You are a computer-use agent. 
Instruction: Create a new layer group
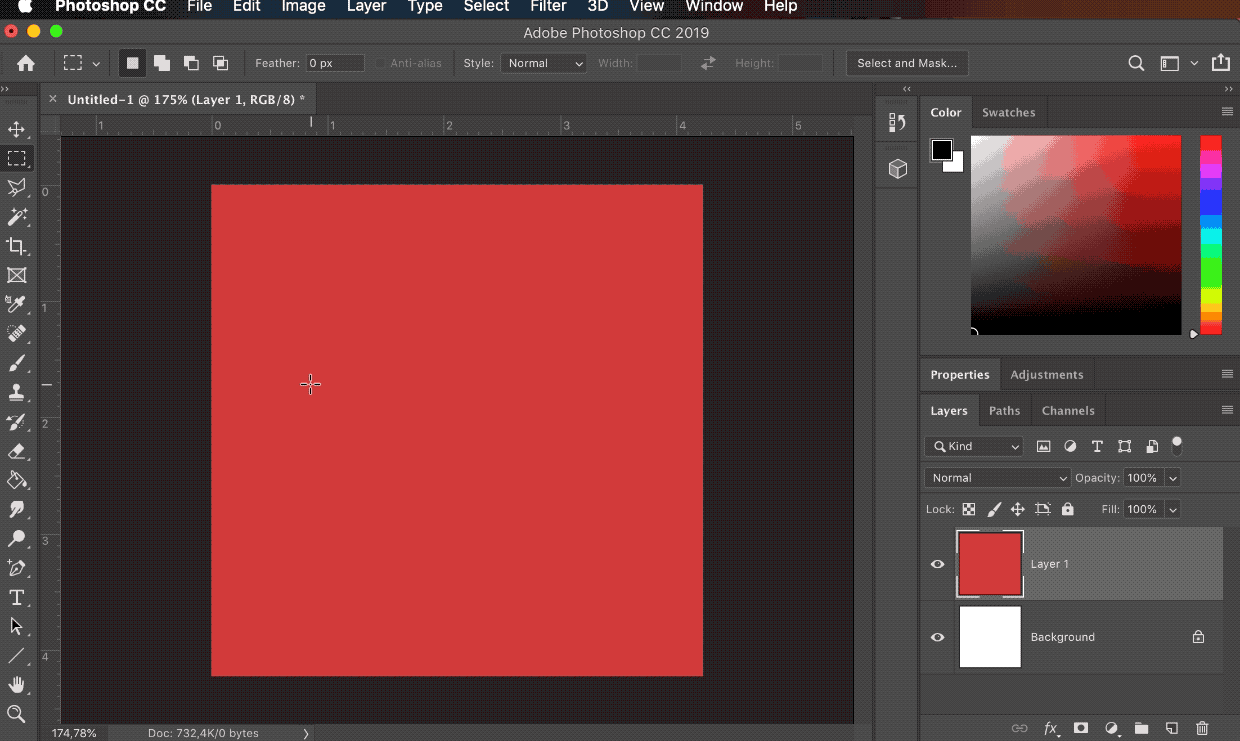(x=1143, y=728)
